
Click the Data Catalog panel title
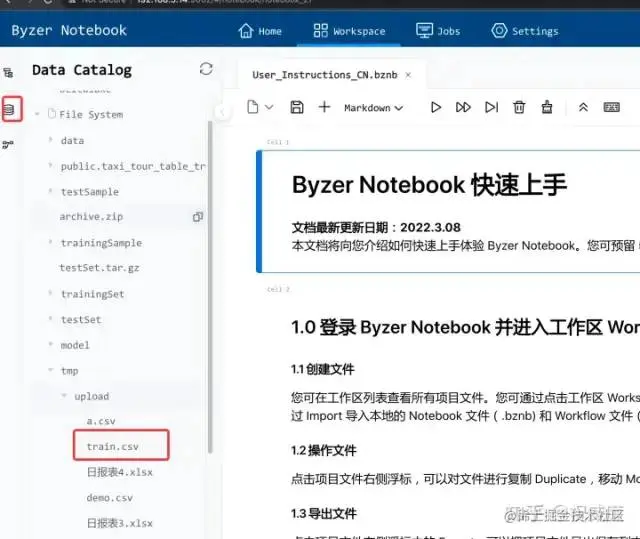pyautogui.click(x=82, y=70)
